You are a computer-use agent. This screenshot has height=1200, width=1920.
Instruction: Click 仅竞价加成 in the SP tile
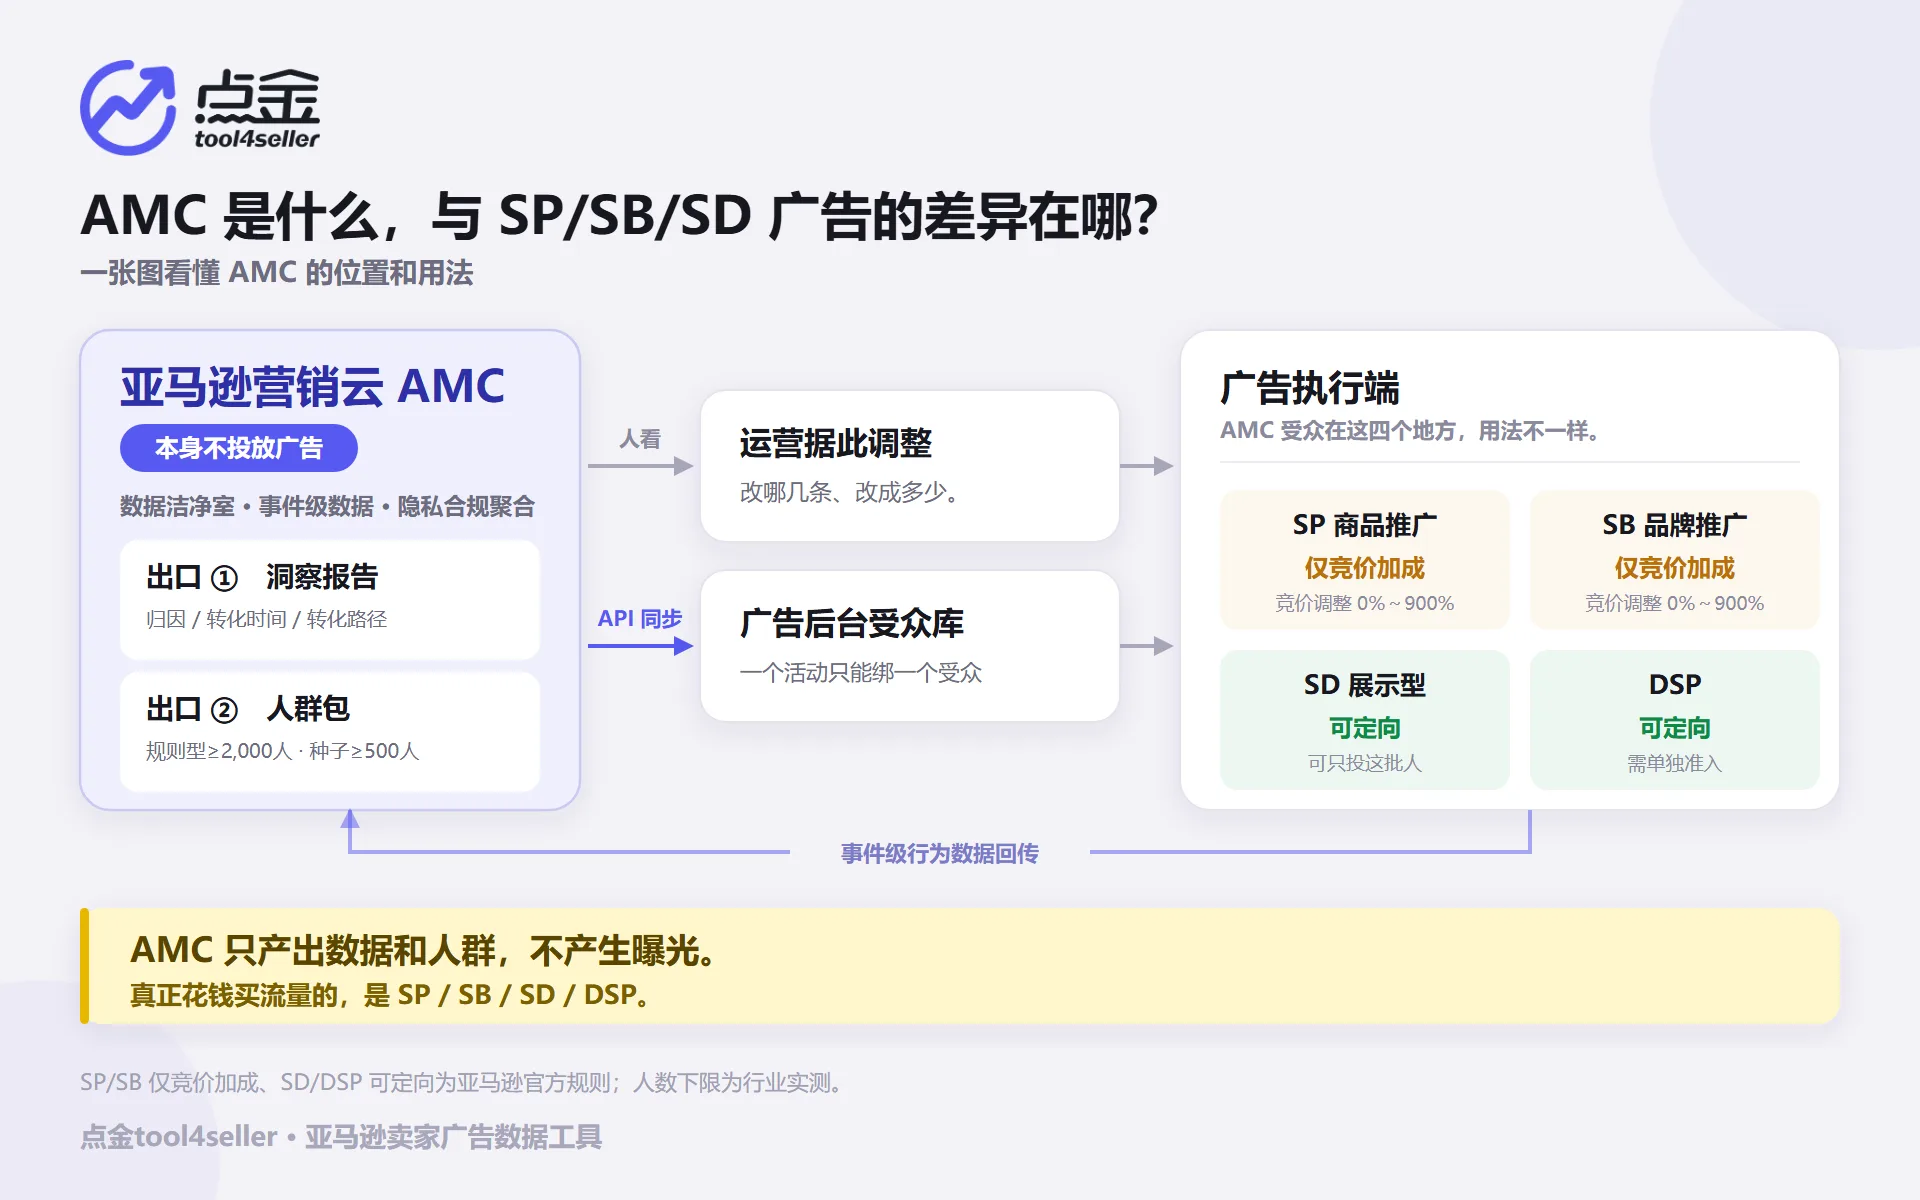point(1365,568)
